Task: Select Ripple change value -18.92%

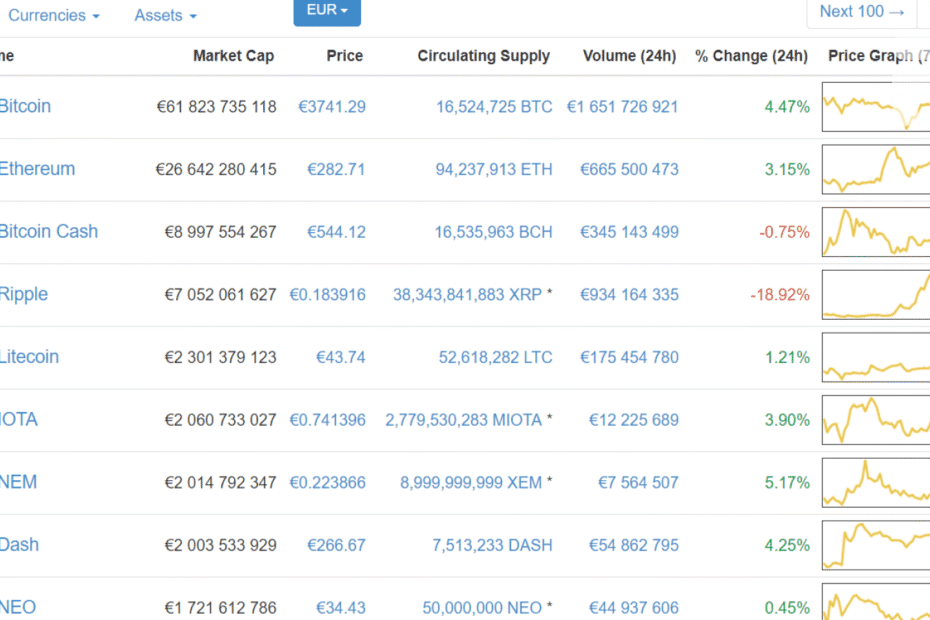Action: point(780,295)
